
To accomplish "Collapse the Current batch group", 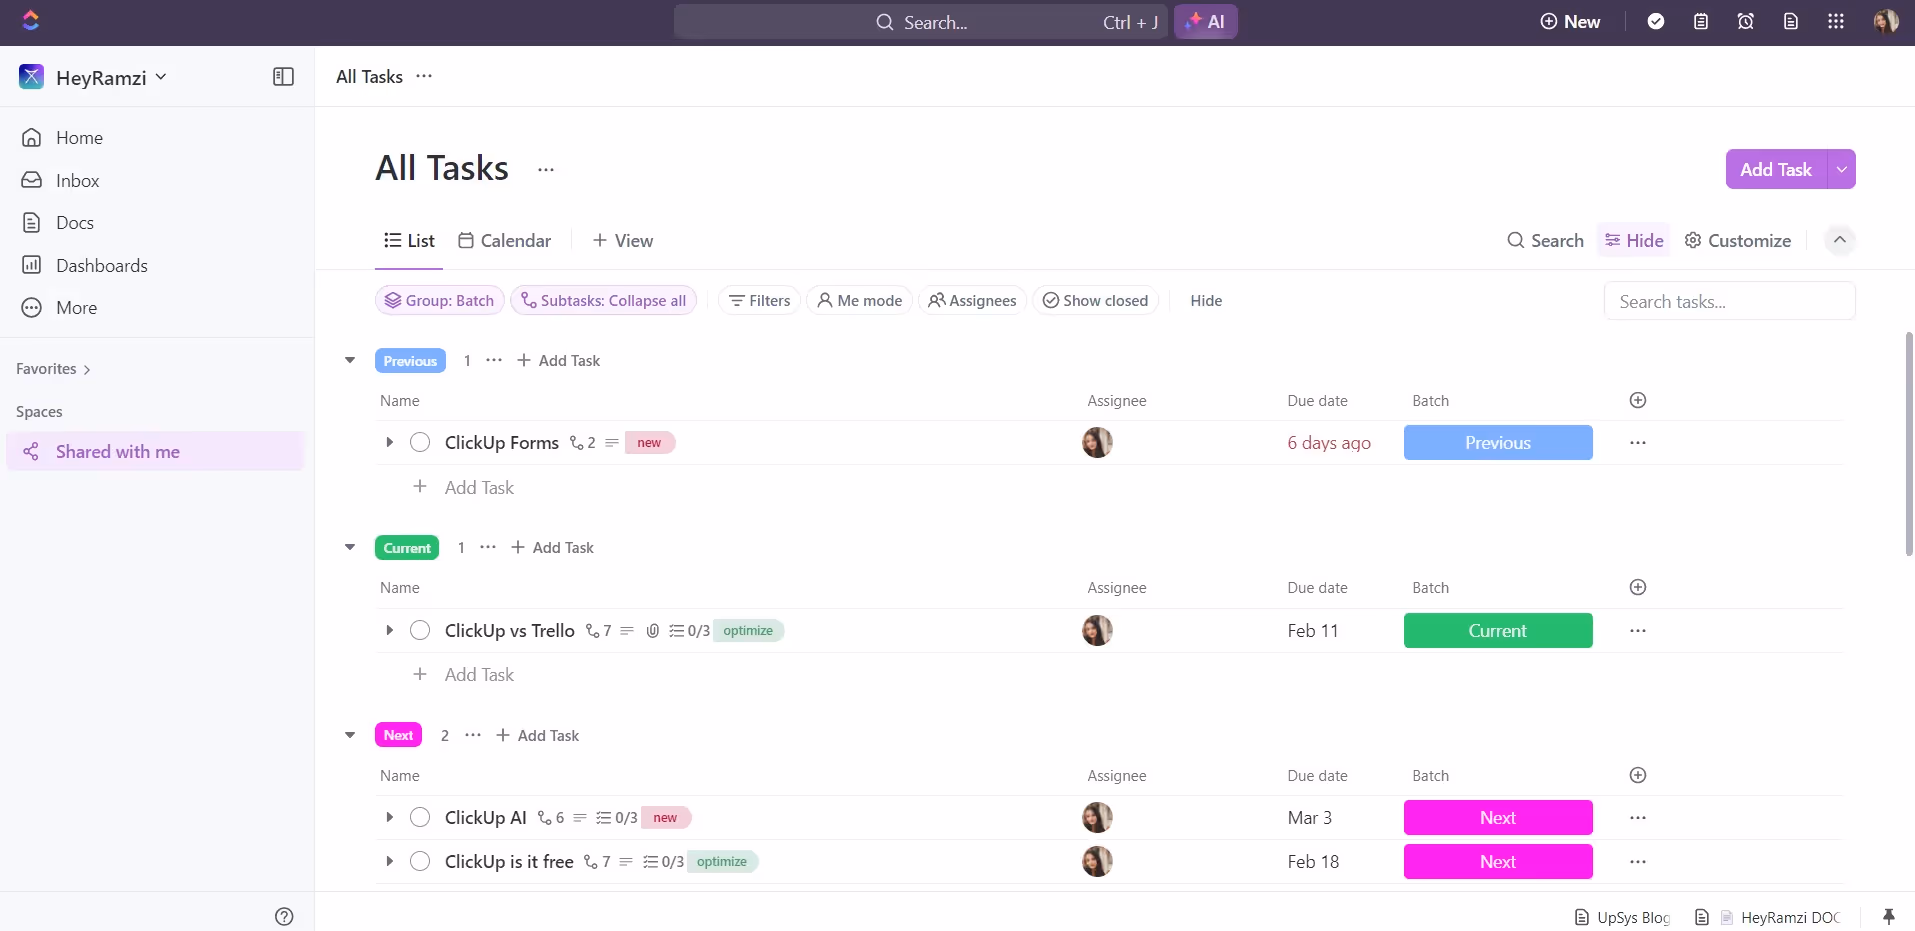I will pyautogui.click(x=350, y=548).
